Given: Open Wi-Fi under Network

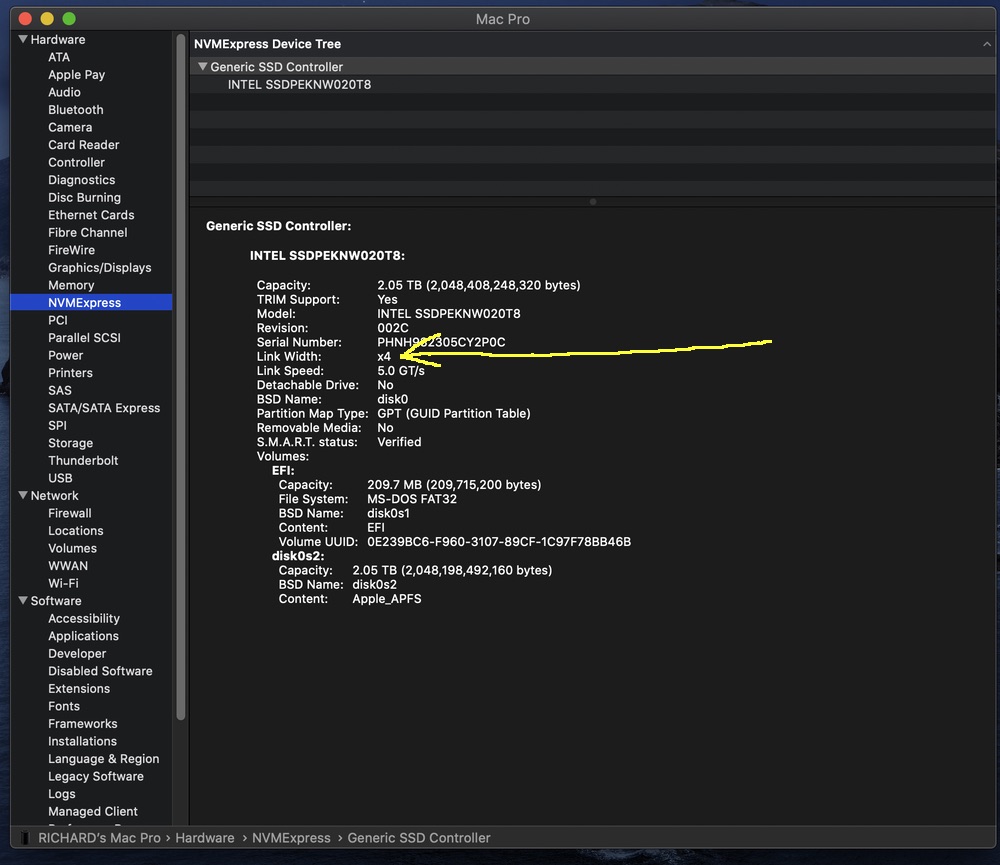Looking at the screenshot, I should 63,584.
